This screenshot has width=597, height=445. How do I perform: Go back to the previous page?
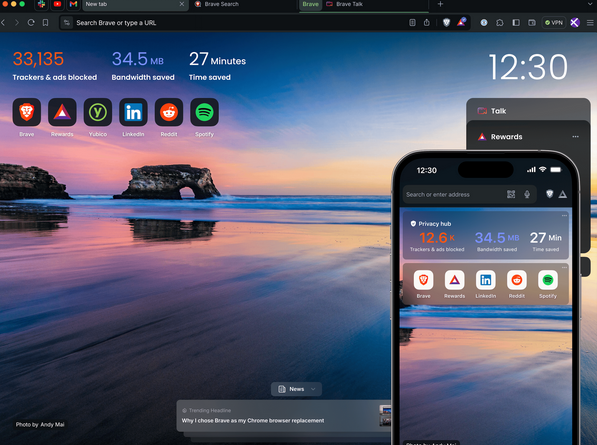click(3, 23)
